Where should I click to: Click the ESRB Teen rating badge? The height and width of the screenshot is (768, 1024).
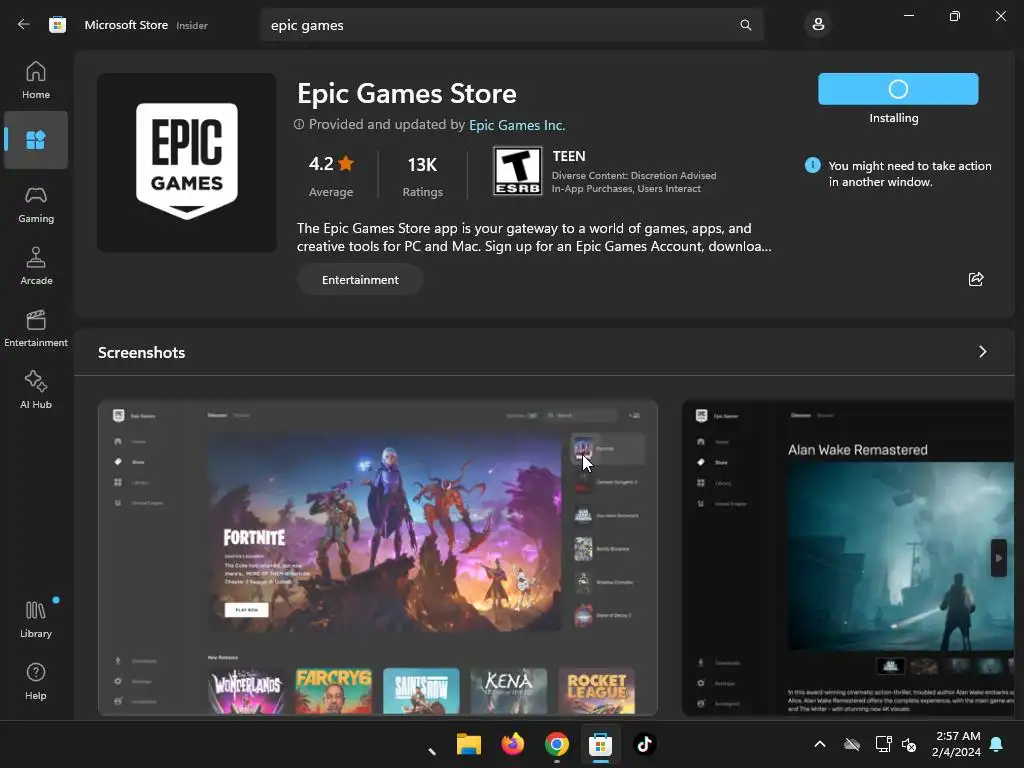[517, 171]
